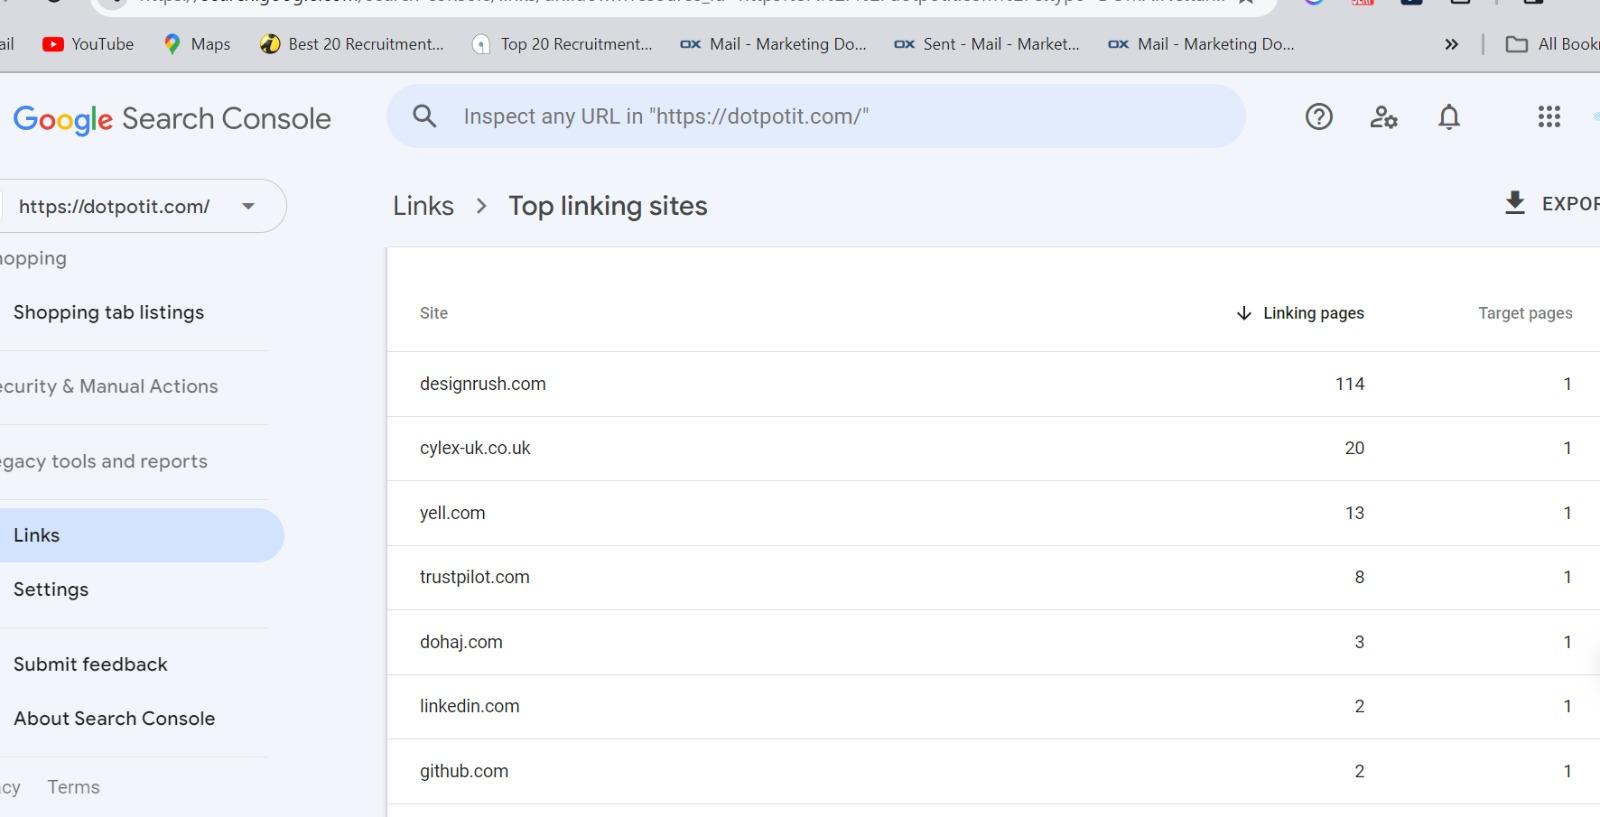Image resolution: width=1600 pixels, height=817 pixels.
Task: Sort by Target pages column header
Action: (x=1524, y=313)
